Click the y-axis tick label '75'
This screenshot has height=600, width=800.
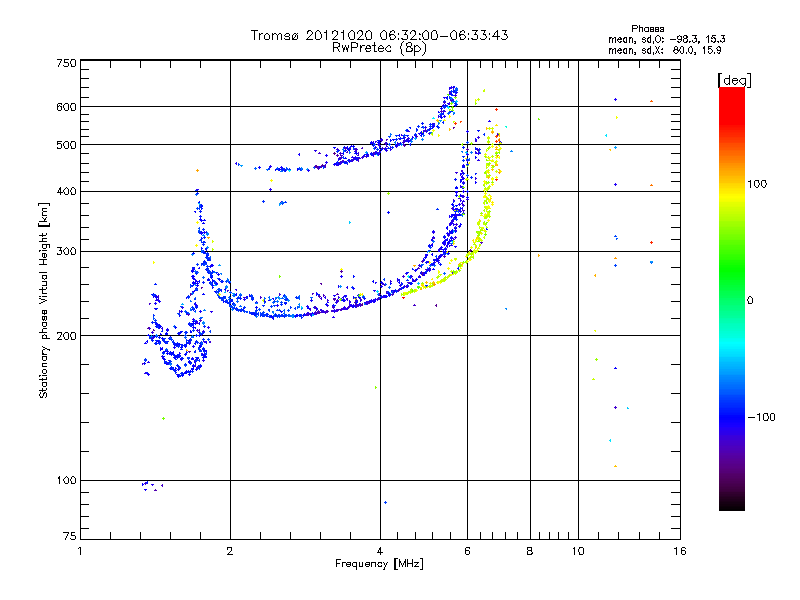coord(70,536)
